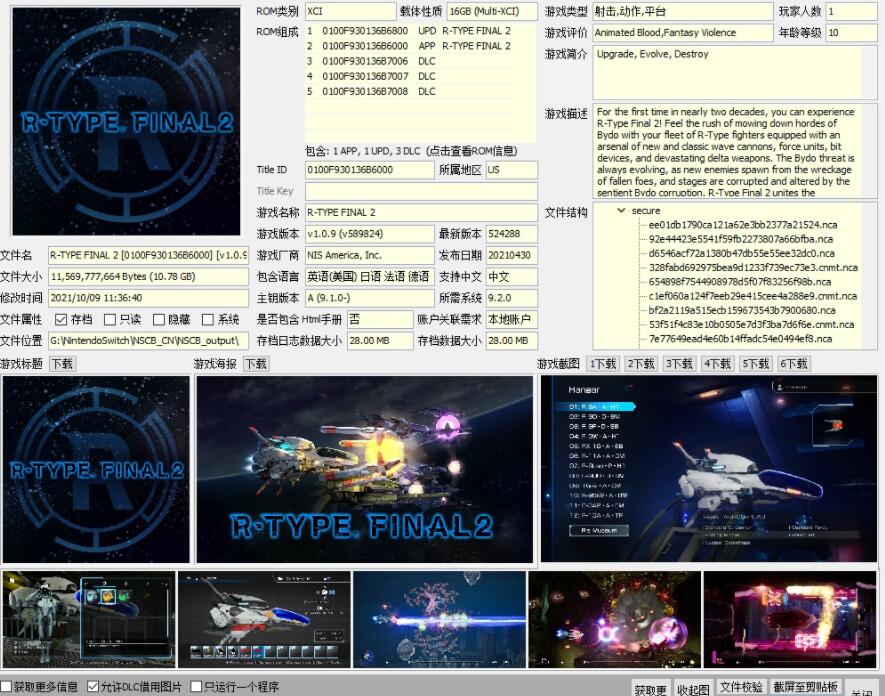Click the 文件位置 path field
The width and height of the screenshot is (885, 696).
click(148, 341)
